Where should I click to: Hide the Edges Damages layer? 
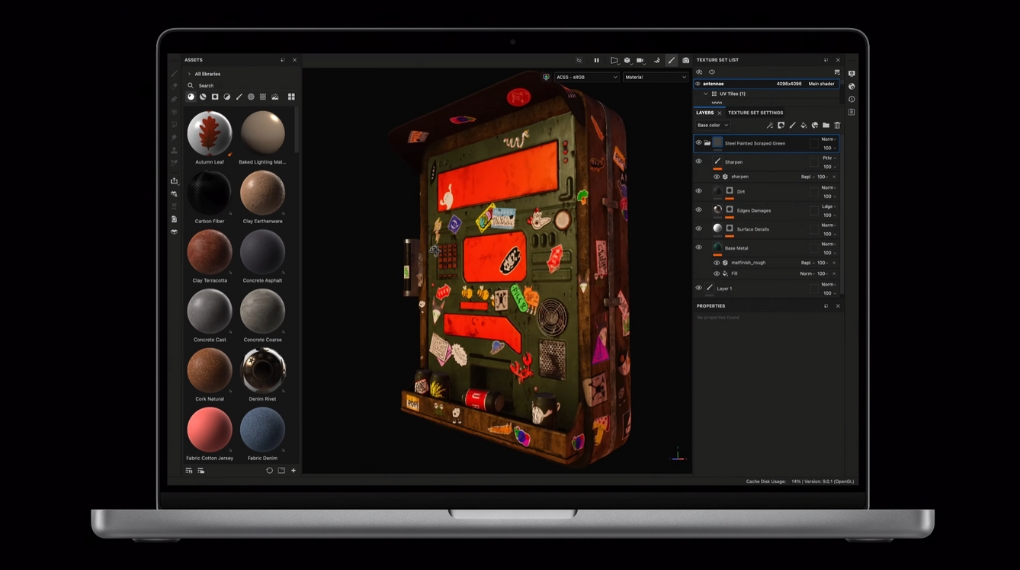click(x=699, y=210)
